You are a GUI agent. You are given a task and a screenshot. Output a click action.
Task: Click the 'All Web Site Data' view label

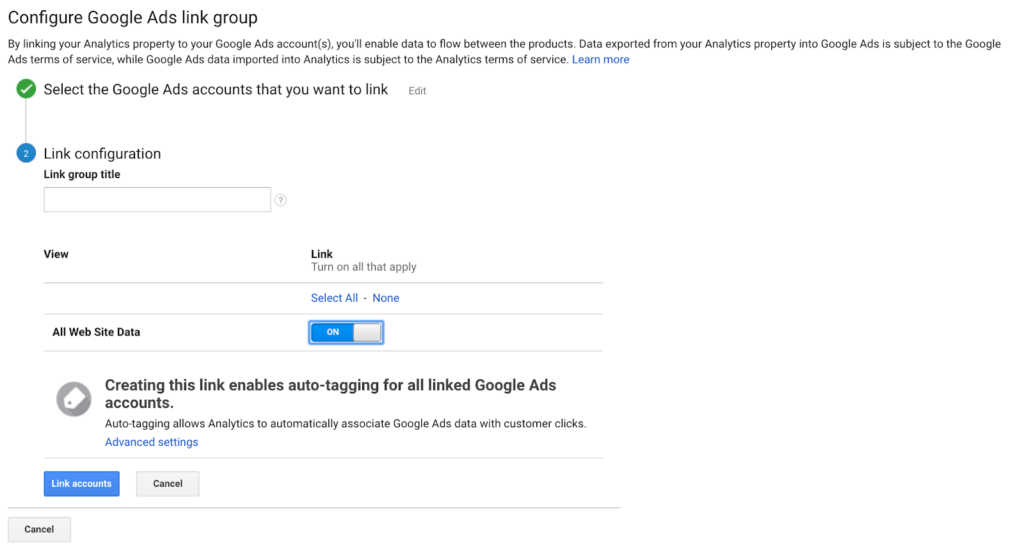(96, 332)
